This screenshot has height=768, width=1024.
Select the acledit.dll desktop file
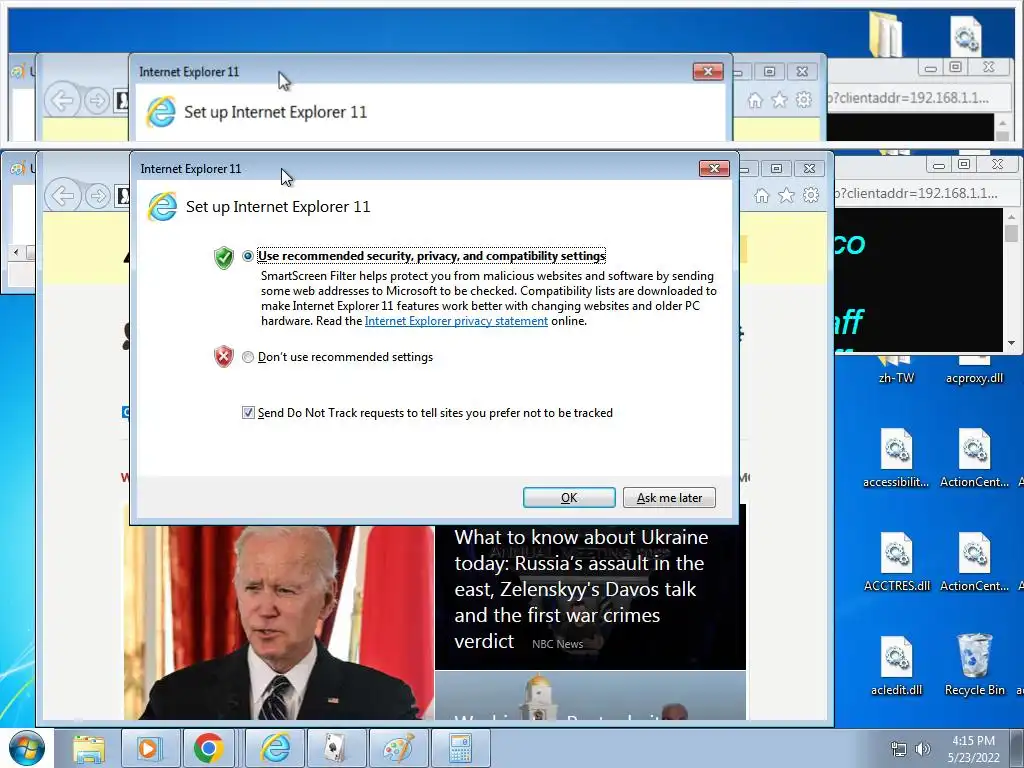pos(897,665)
